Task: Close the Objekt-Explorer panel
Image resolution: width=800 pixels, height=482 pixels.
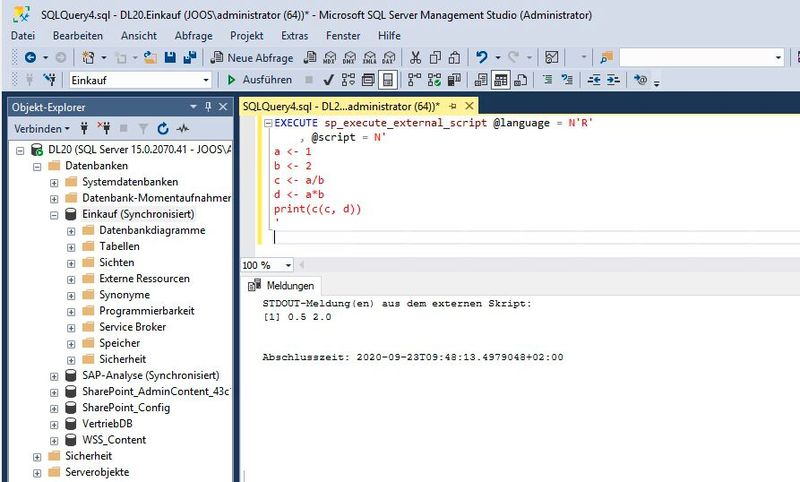Action: (223, 107)
